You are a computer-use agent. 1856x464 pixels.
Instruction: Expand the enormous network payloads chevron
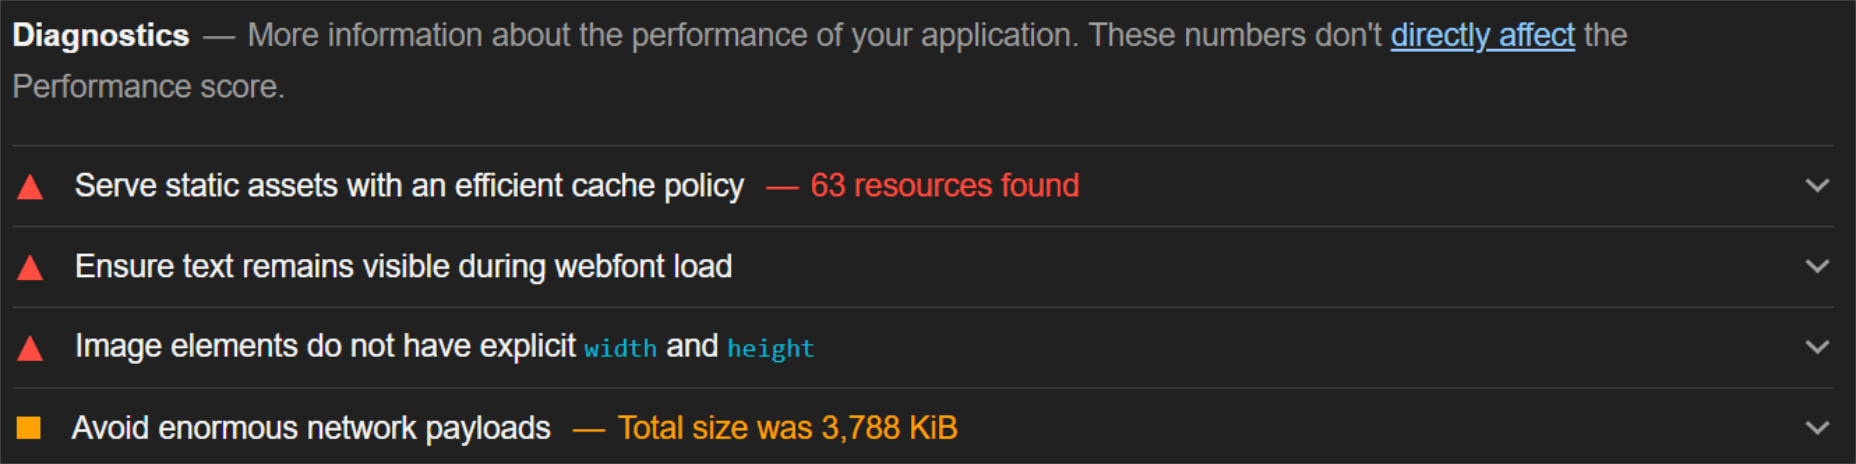point(1817,428)
